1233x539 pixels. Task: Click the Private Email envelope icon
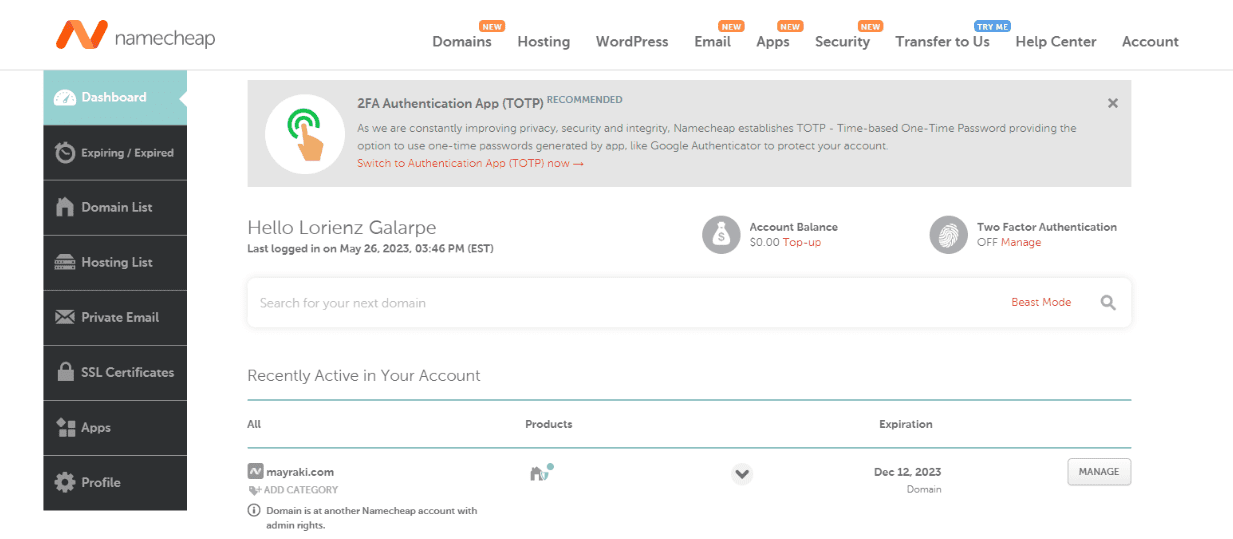coord(65,317)
